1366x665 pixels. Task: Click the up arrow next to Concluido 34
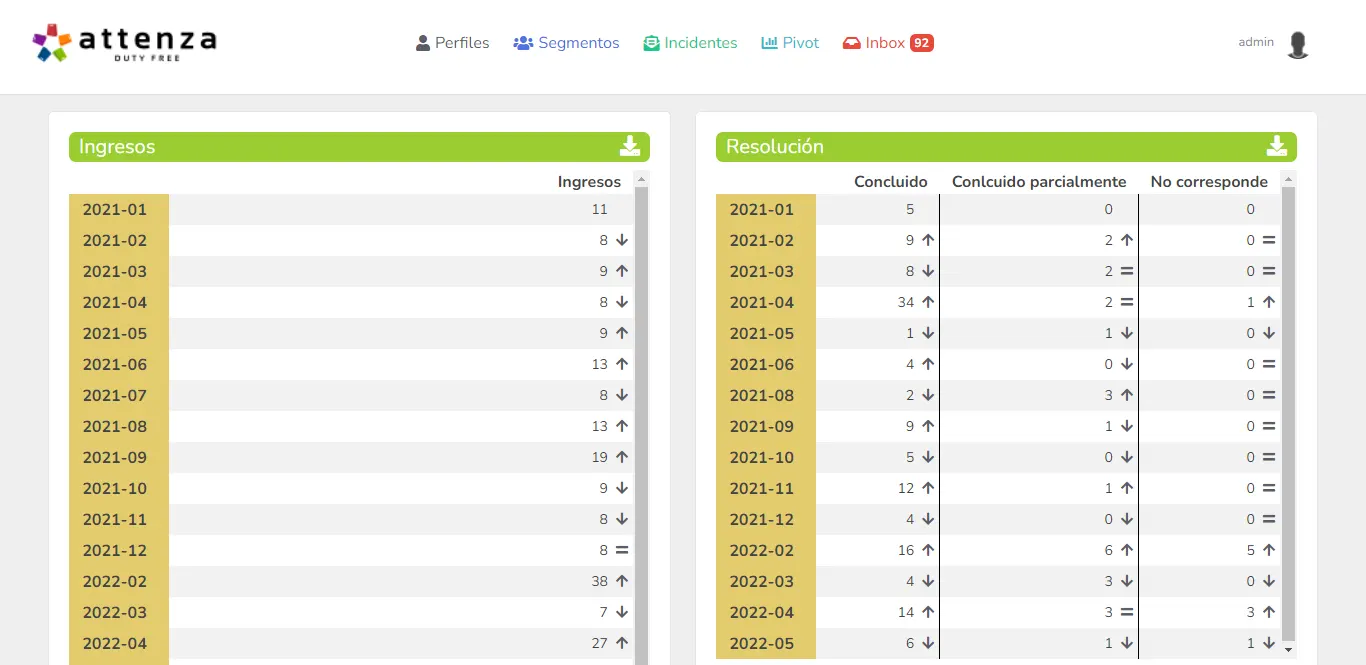coord(928,302)
